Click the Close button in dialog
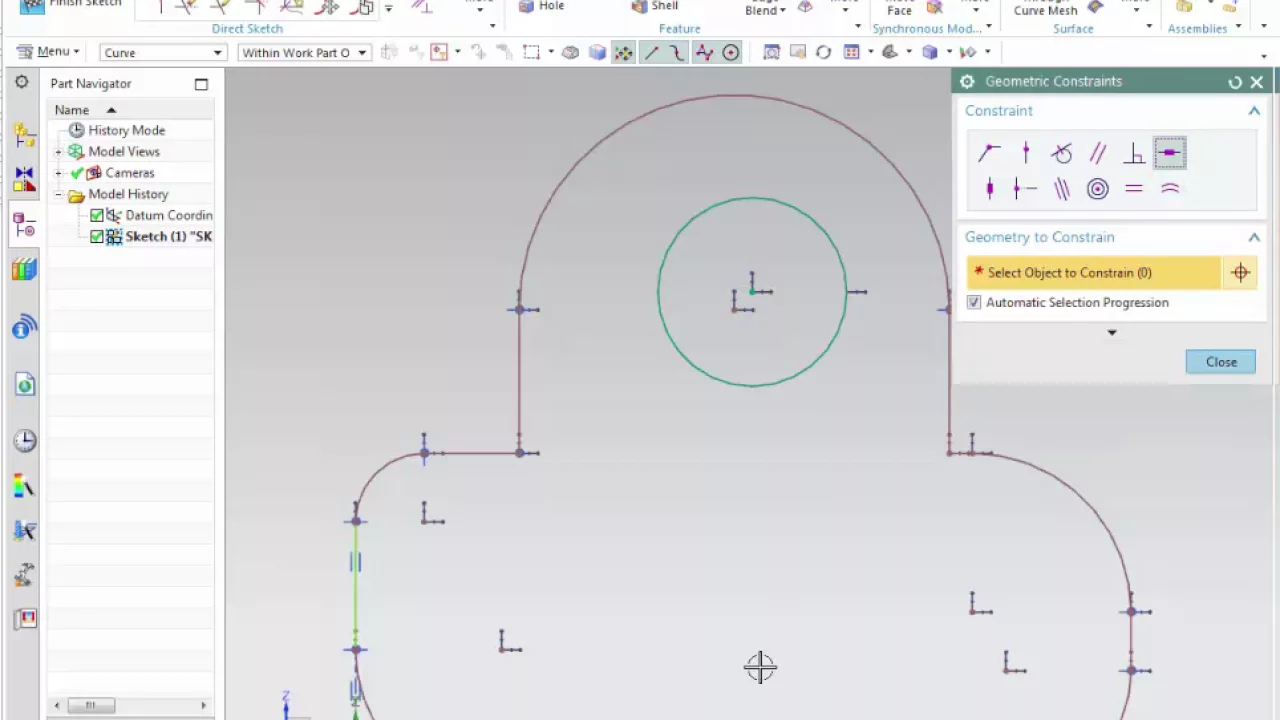This screenshot has height=720, width=1280. tap(1221, 362)
